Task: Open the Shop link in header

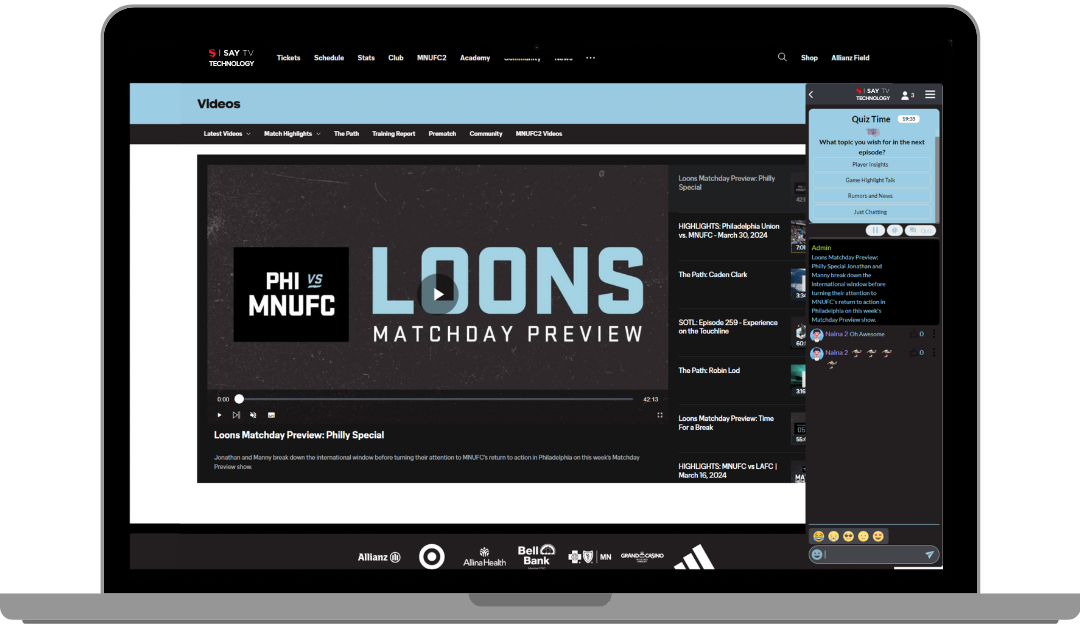Action: tap(809, 58)
